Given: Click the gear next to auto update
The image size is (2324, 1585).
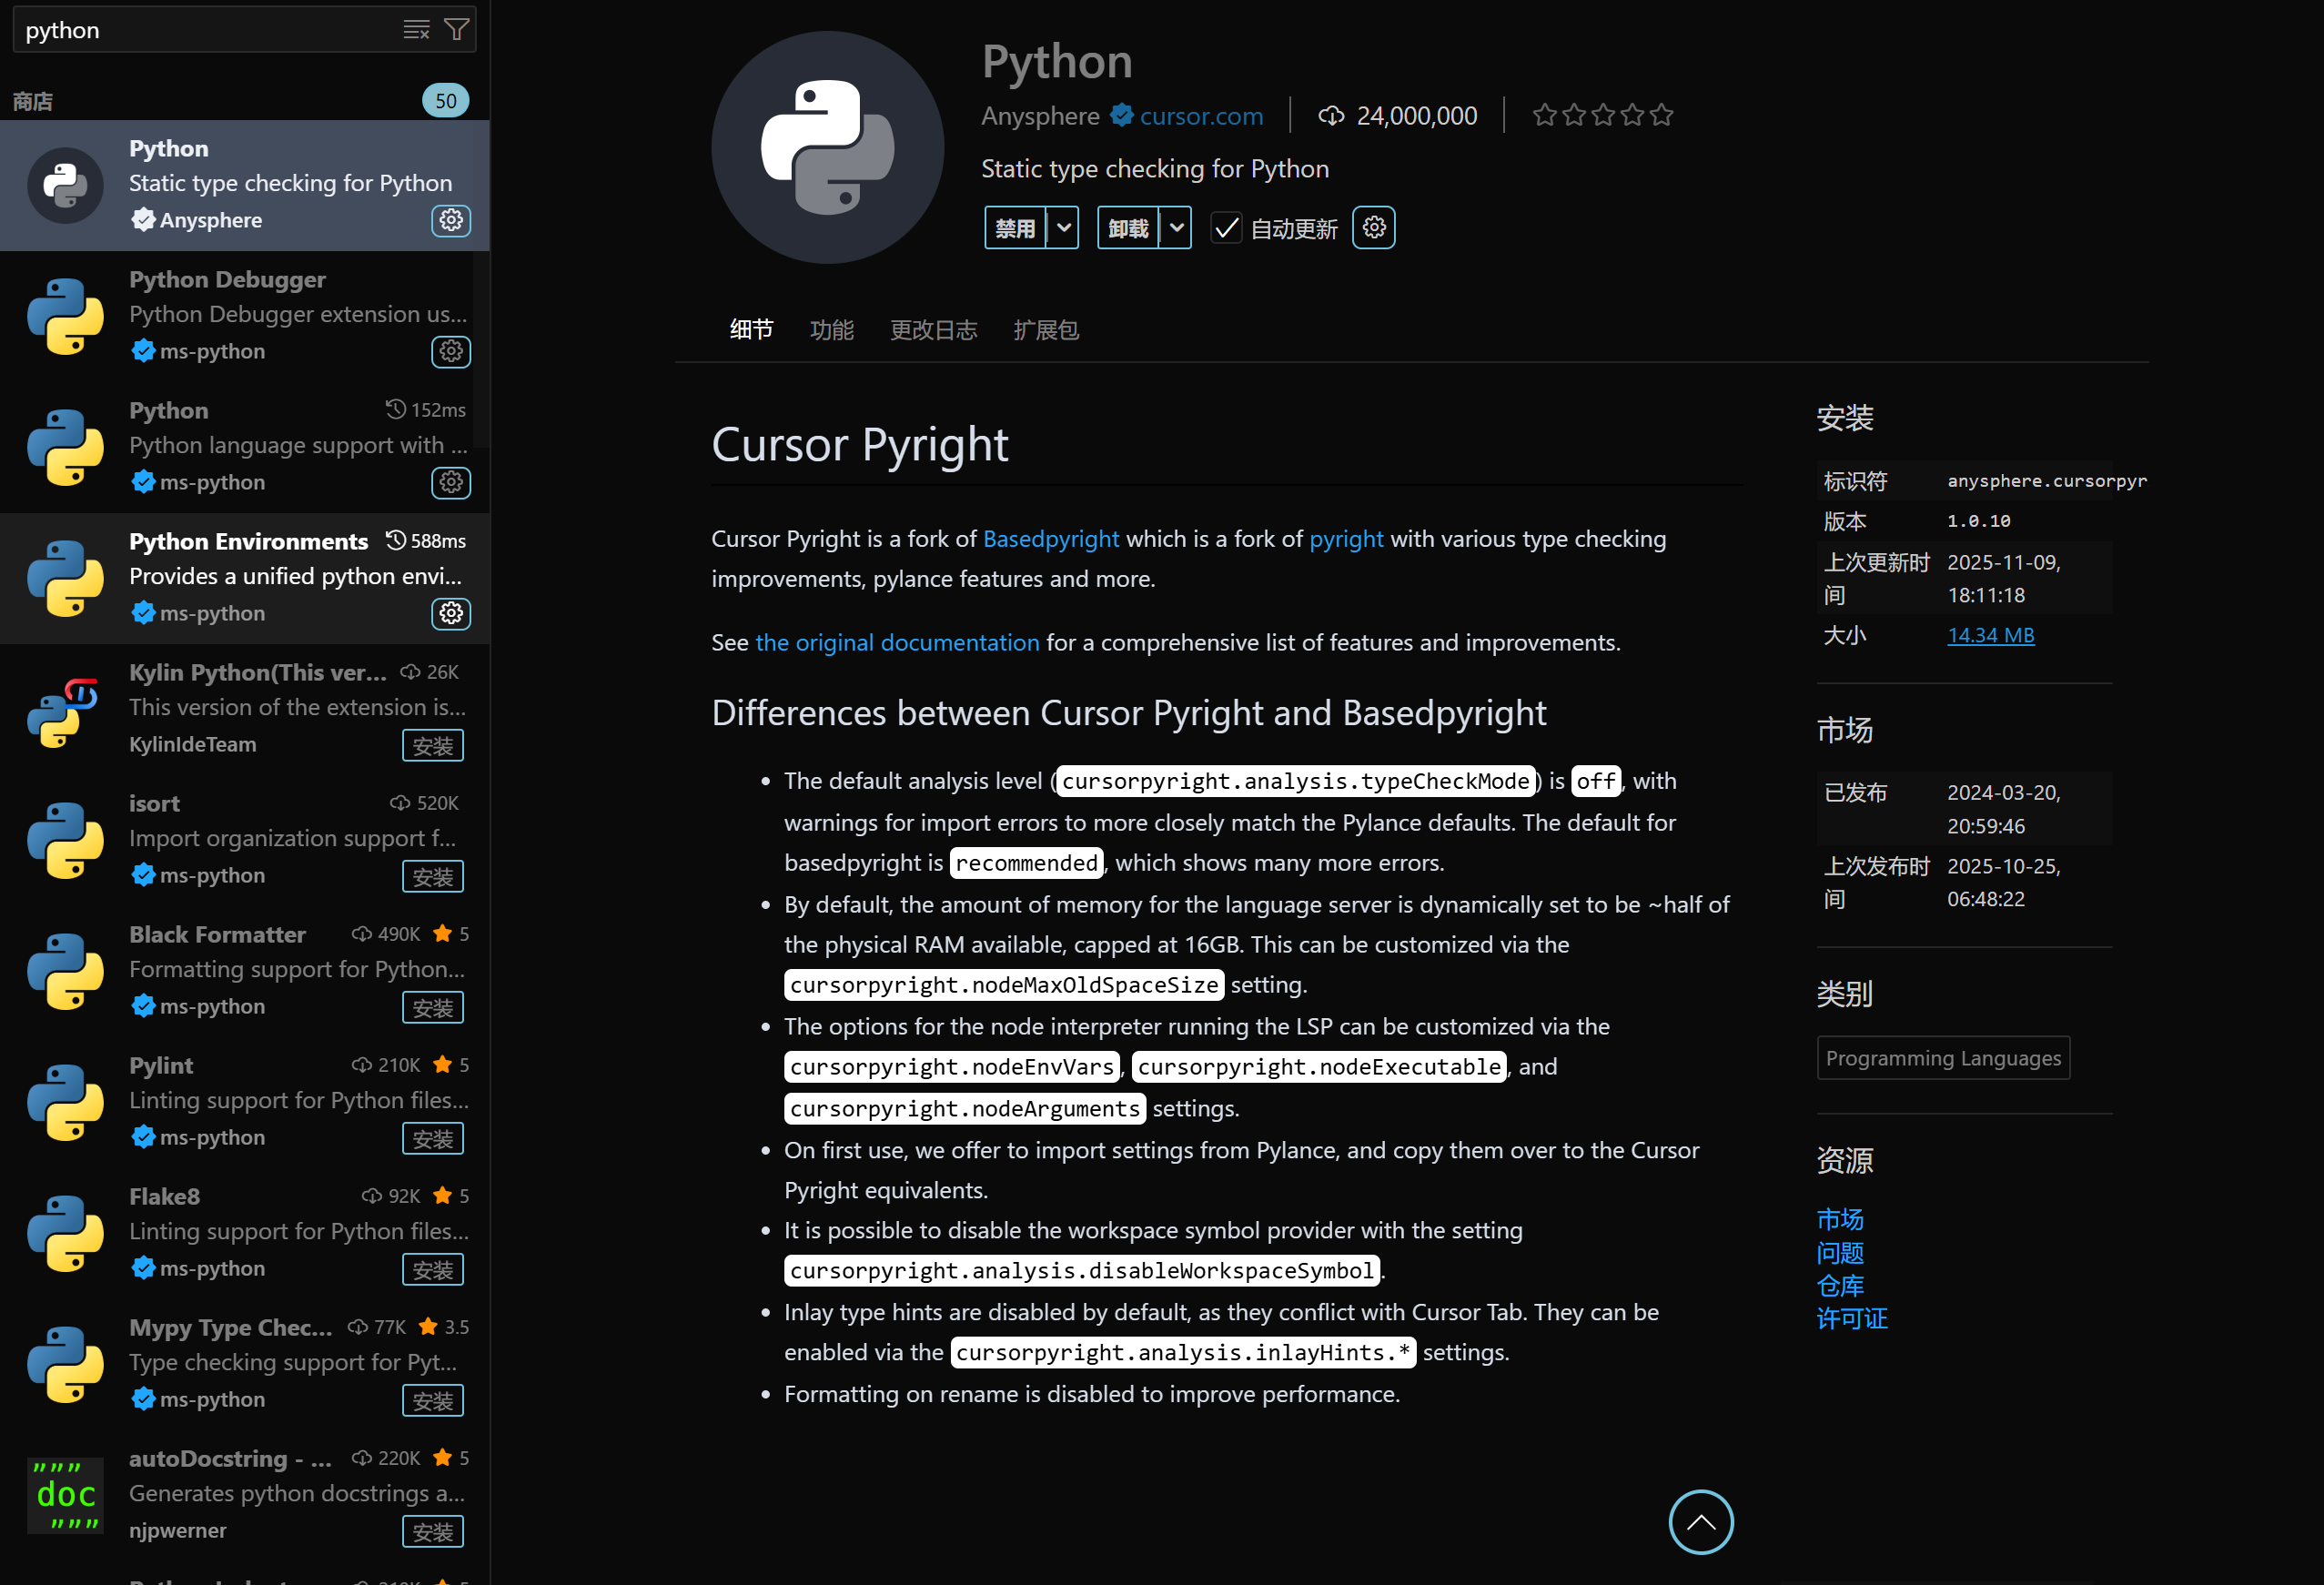Looking at the screenshot, I should coord(1373,228).
